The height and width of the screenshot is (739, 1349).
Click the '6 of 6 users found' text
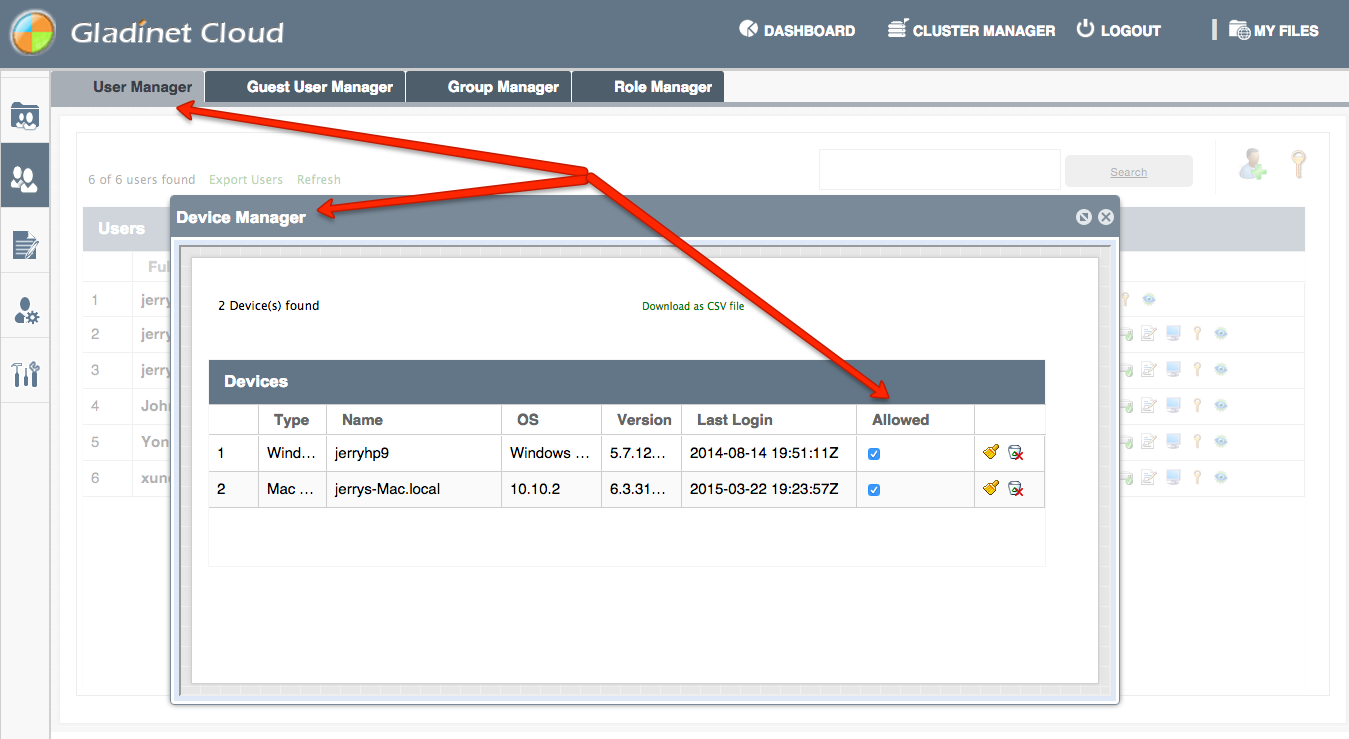point(142,180)
